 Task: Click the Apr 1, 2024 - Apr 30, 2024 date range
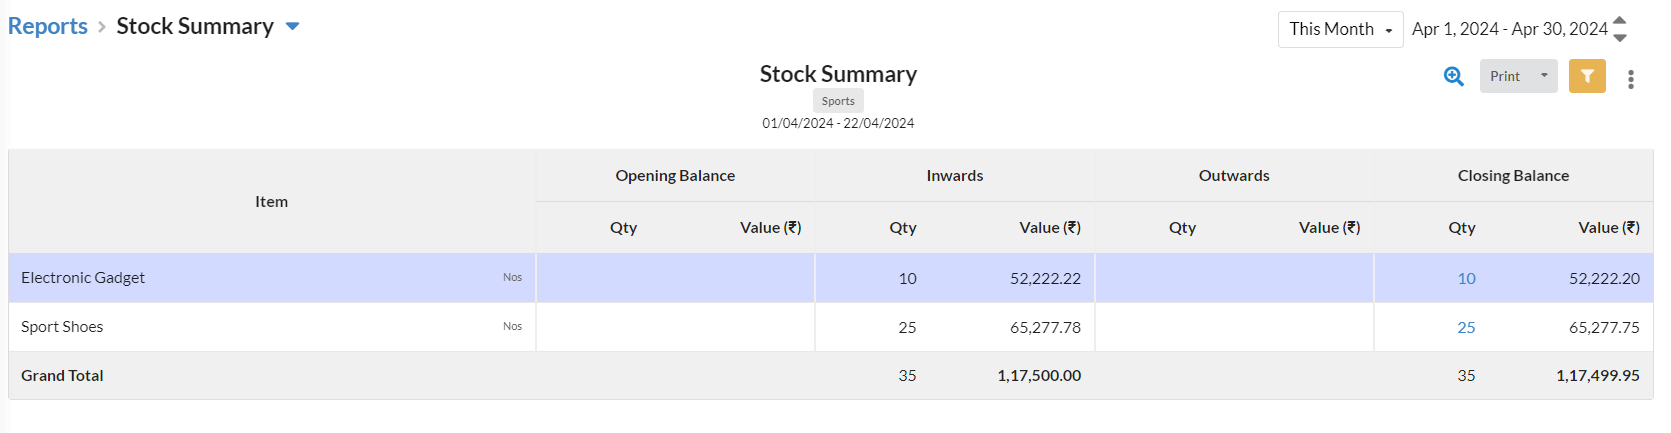1509,29
